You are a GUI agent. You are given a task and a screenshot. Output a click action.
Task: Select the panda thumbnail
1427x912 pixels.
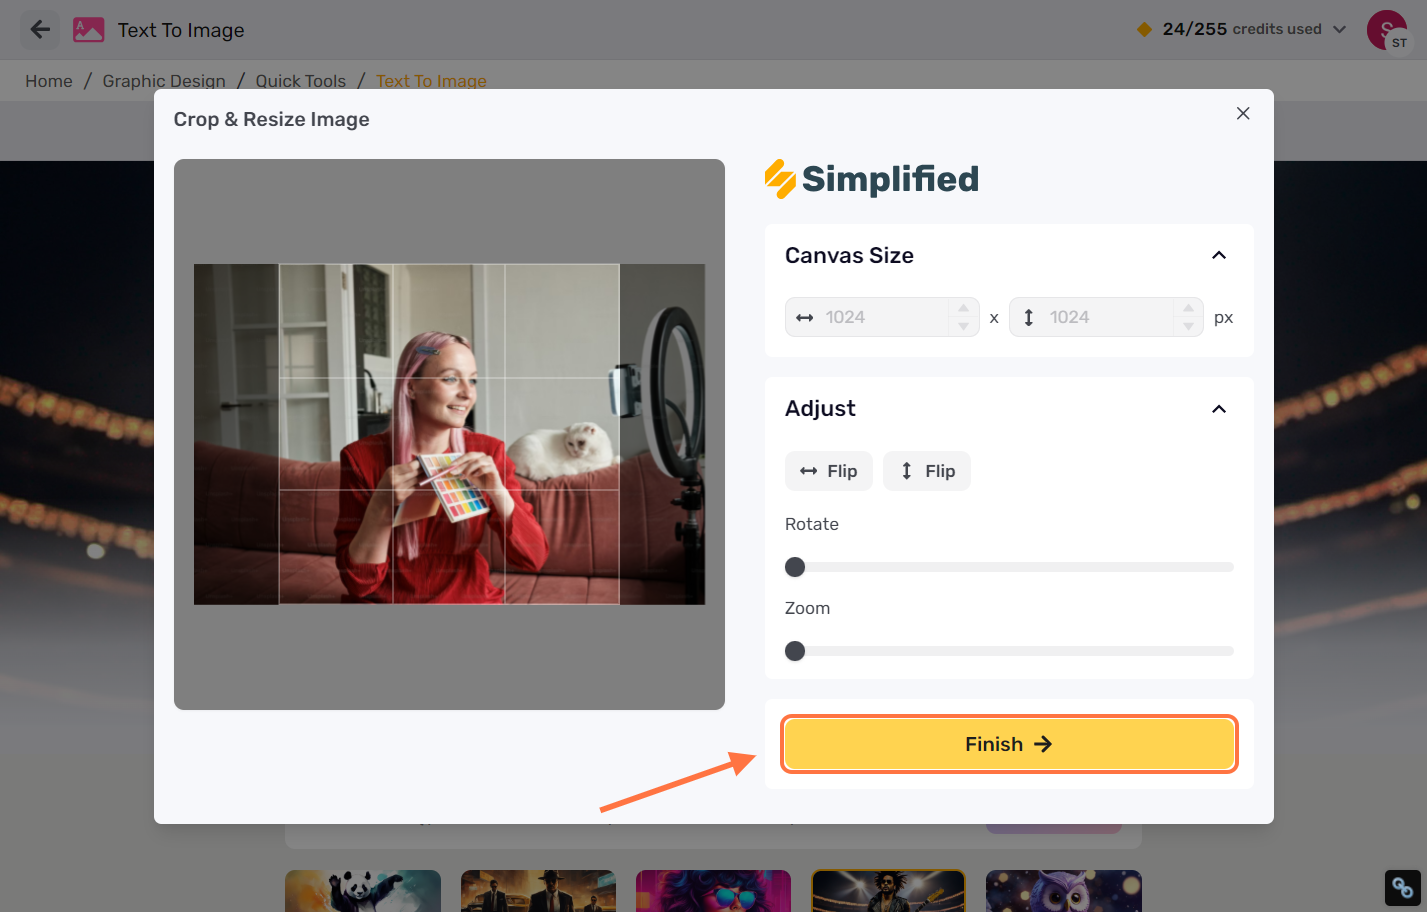363,891
